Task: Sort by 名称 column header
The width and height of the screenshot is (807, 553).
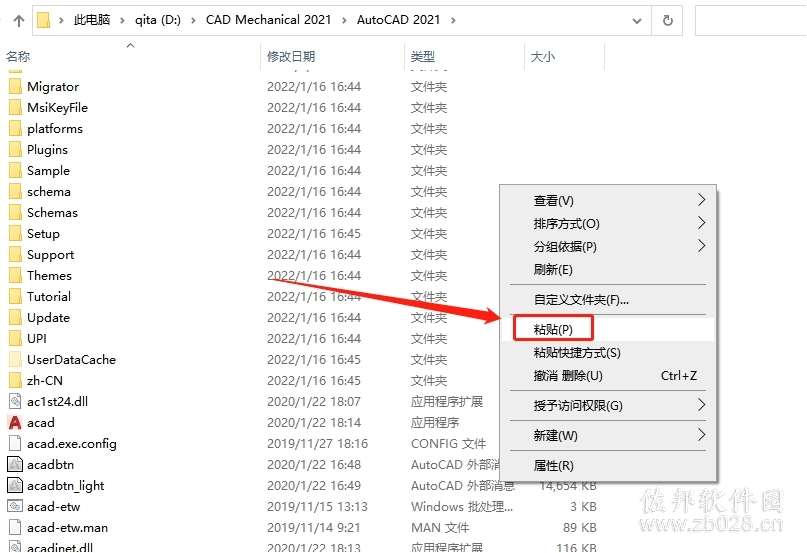Action: coord(131,56)
